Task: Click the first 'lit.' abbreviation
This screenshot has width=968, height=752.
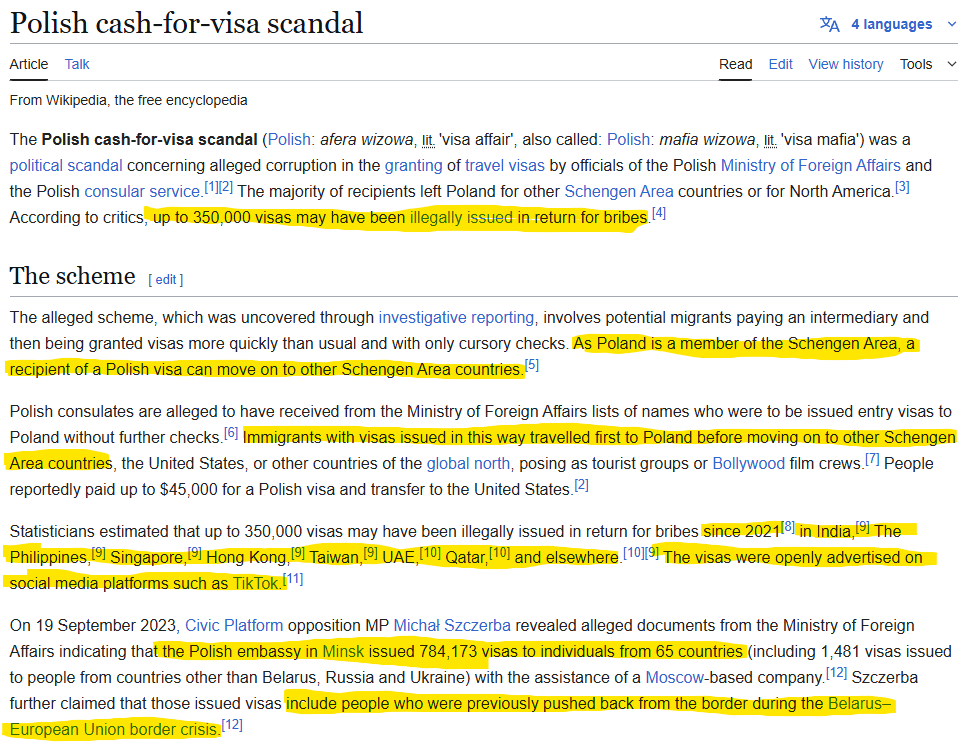Action: pos(428,141)
